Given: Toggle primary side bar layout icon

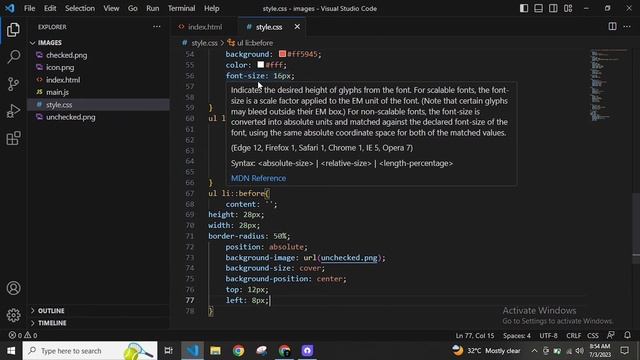Looking at the screenshot, I should pos(524,8).
